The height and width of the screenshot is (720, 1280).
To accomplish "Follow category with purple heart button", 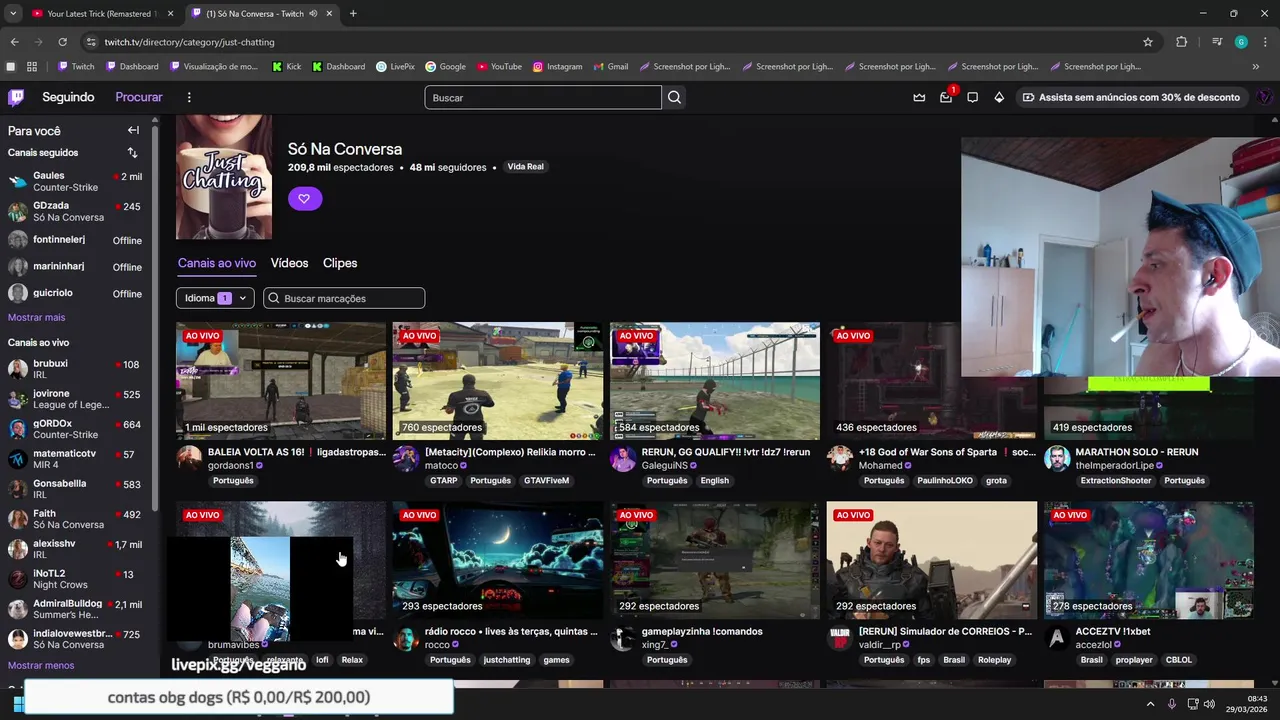I will 304,198.
